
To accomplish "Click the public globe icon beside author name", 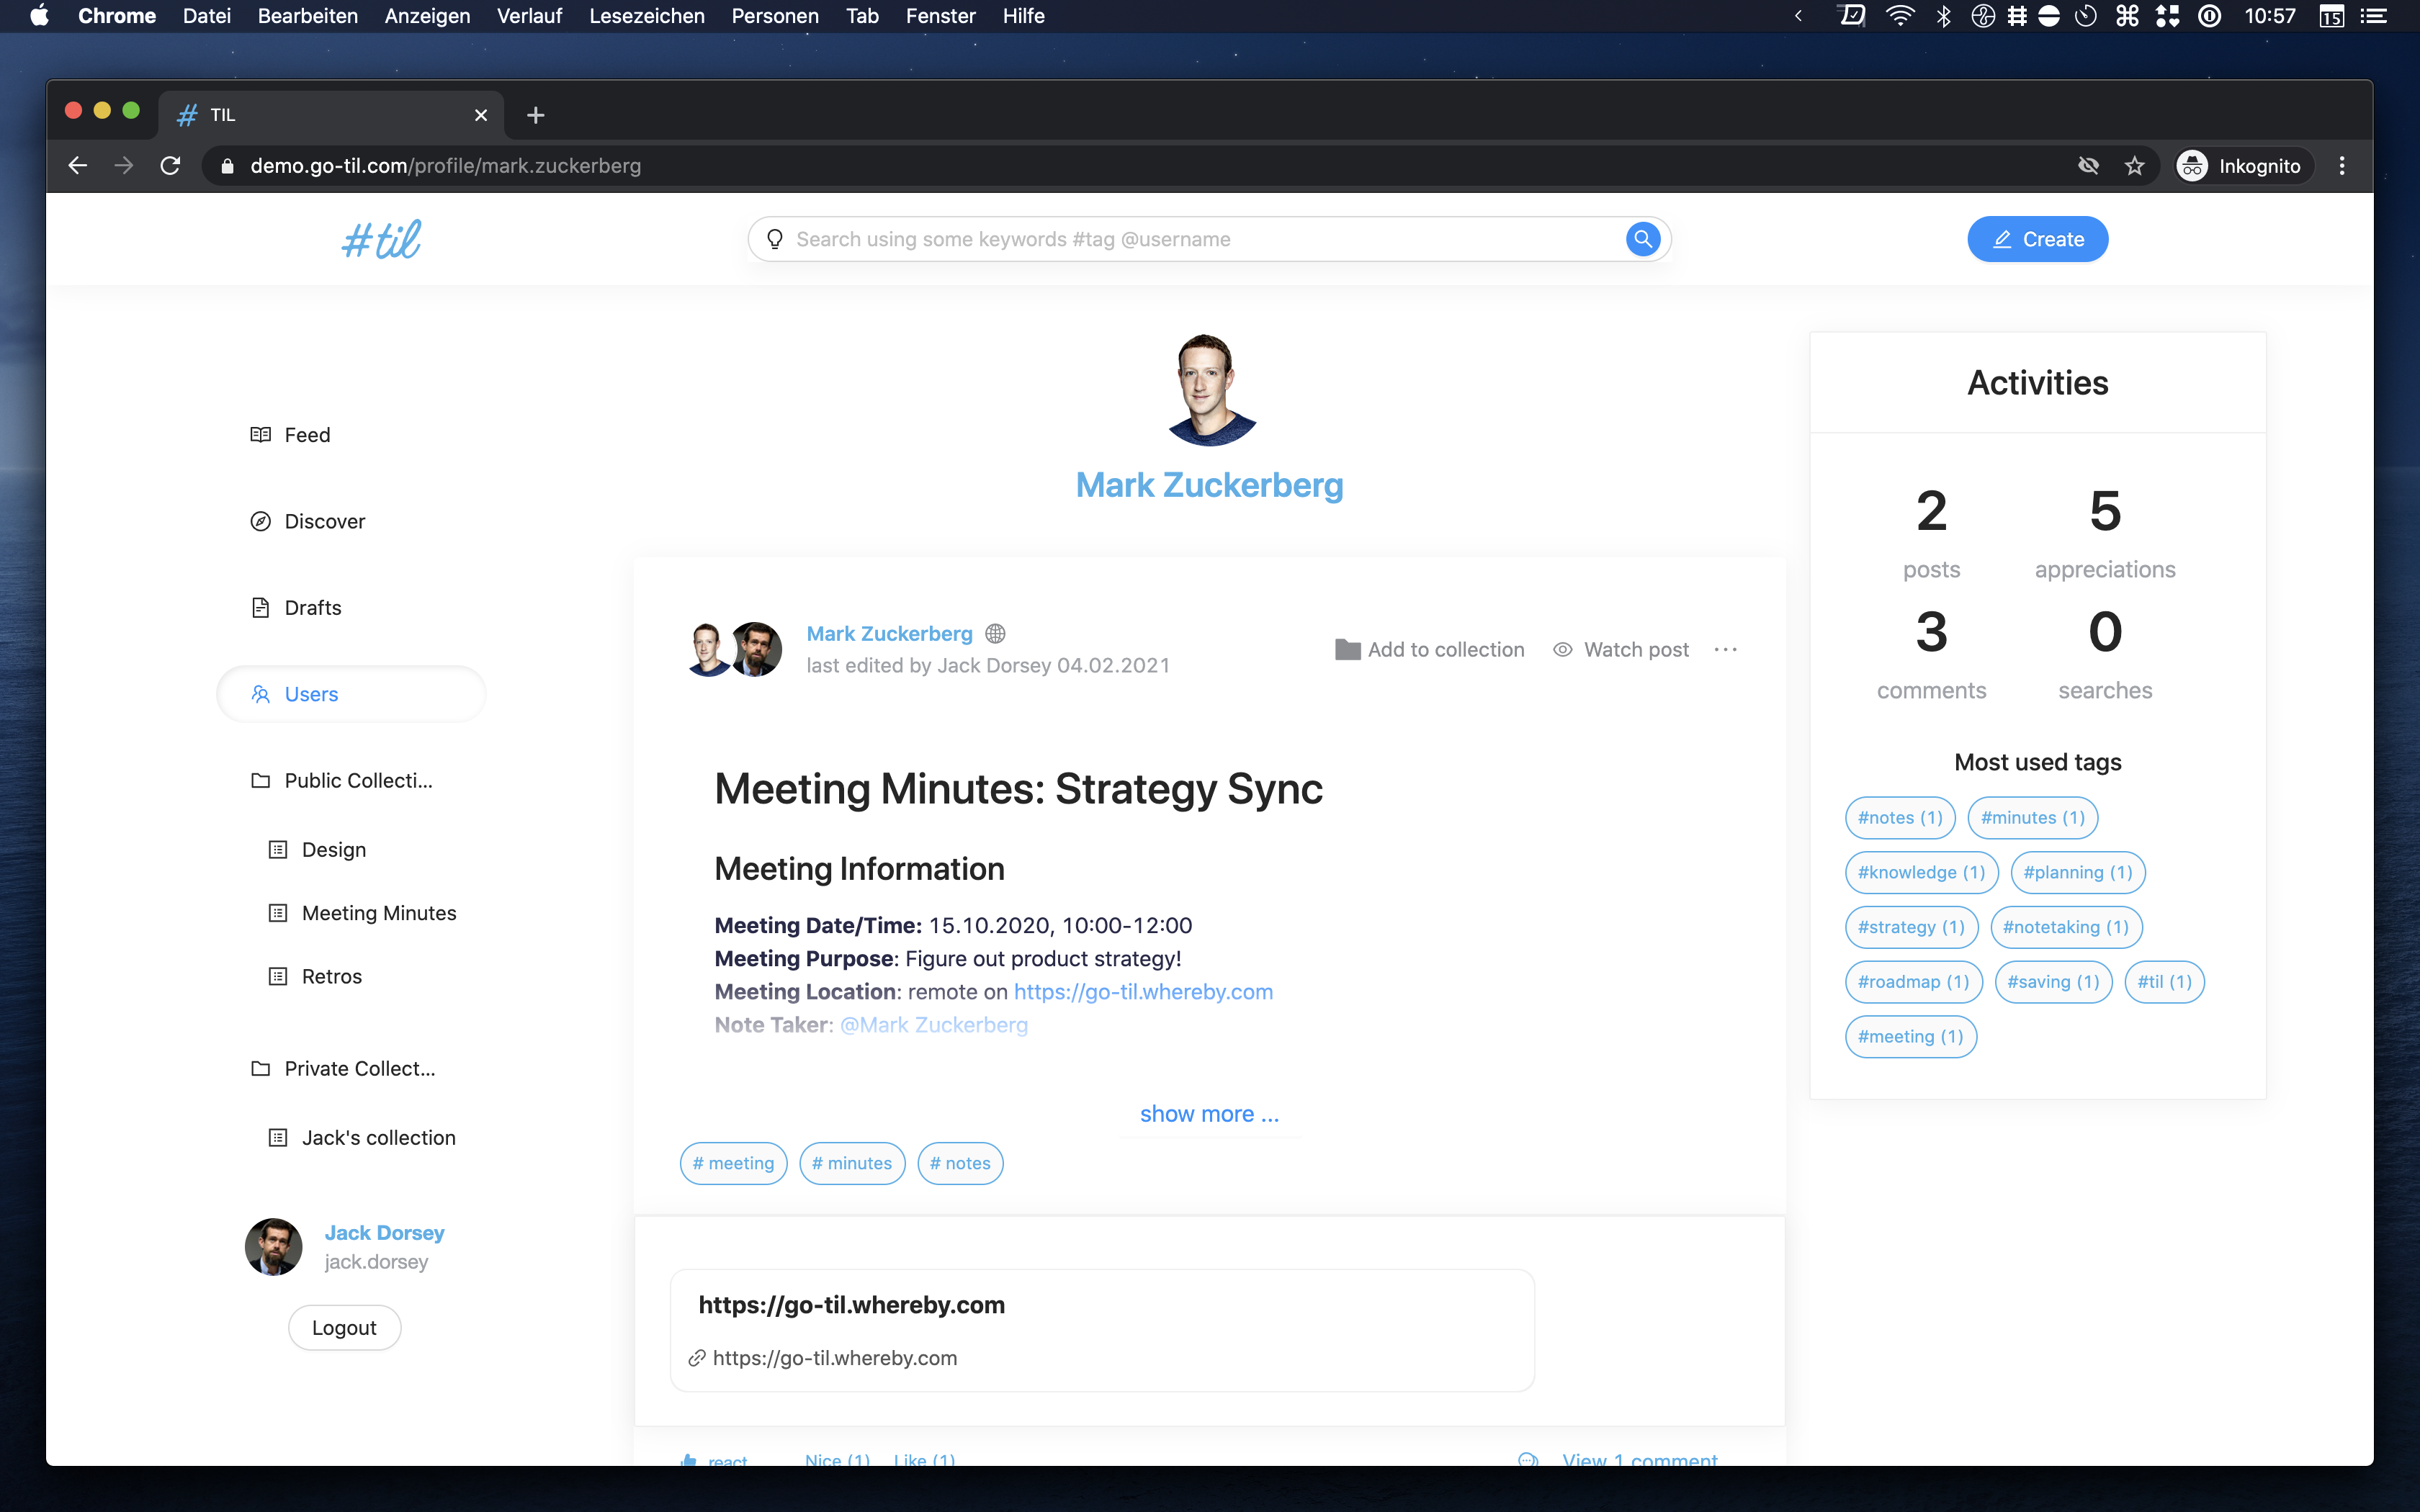I will click(x=995, y=634).
